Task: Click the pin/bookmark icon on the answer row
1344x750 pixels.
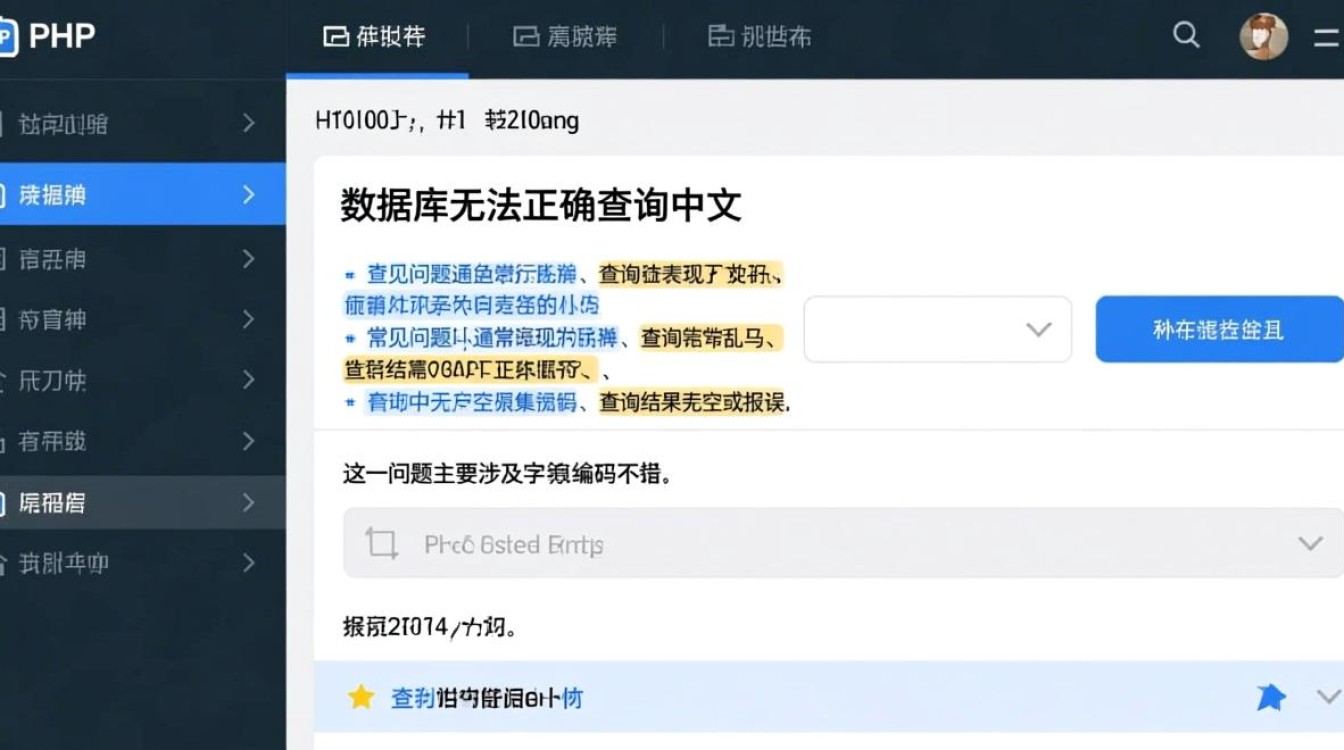Action: point(1272,697)
